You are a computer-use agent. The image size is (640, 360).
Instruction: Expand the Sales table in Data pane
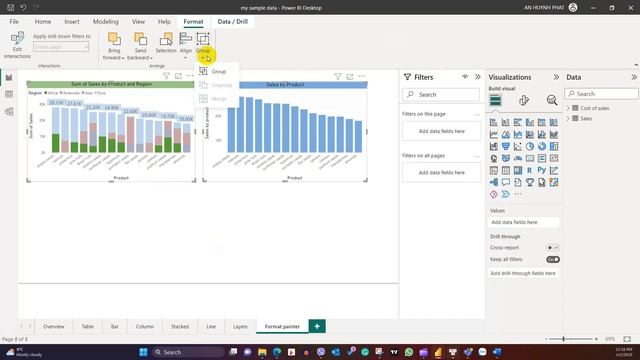568,118
